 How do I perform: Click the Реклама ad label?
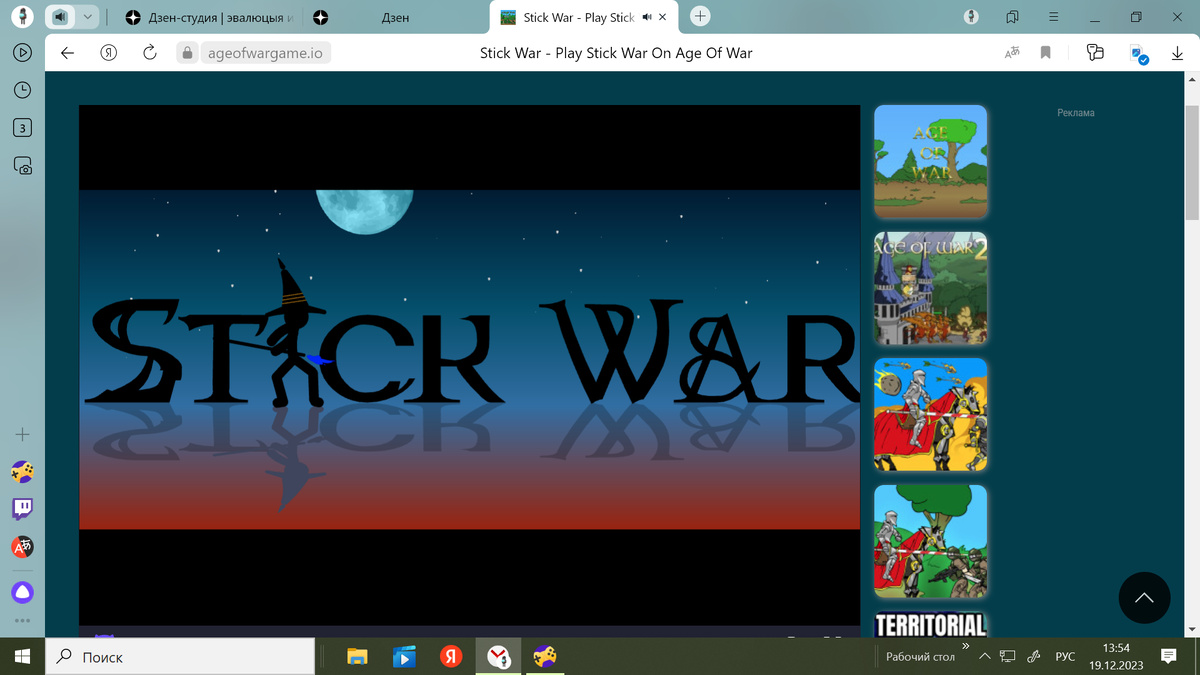point(1075,113)
